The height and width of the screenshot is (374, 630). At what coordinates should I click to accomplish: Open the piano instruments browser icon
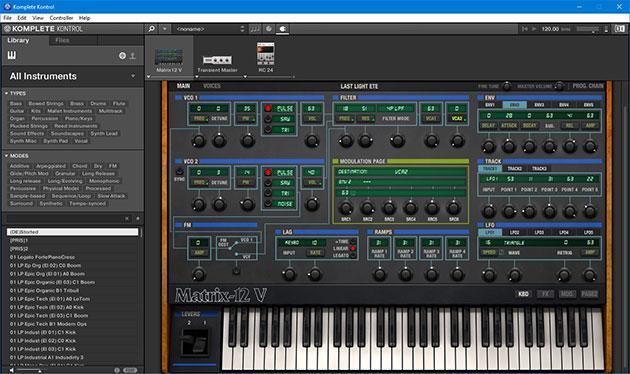click(x=12, y=55)
